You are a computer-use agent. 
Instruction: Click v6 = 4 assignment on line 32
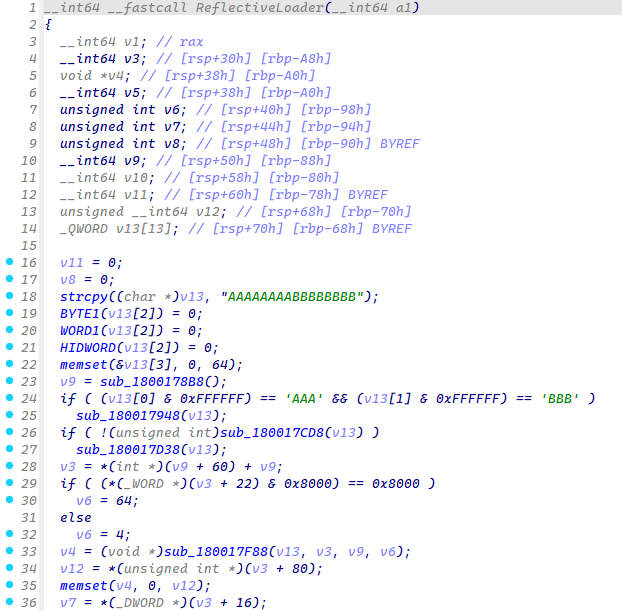click(x=103, y=535)
